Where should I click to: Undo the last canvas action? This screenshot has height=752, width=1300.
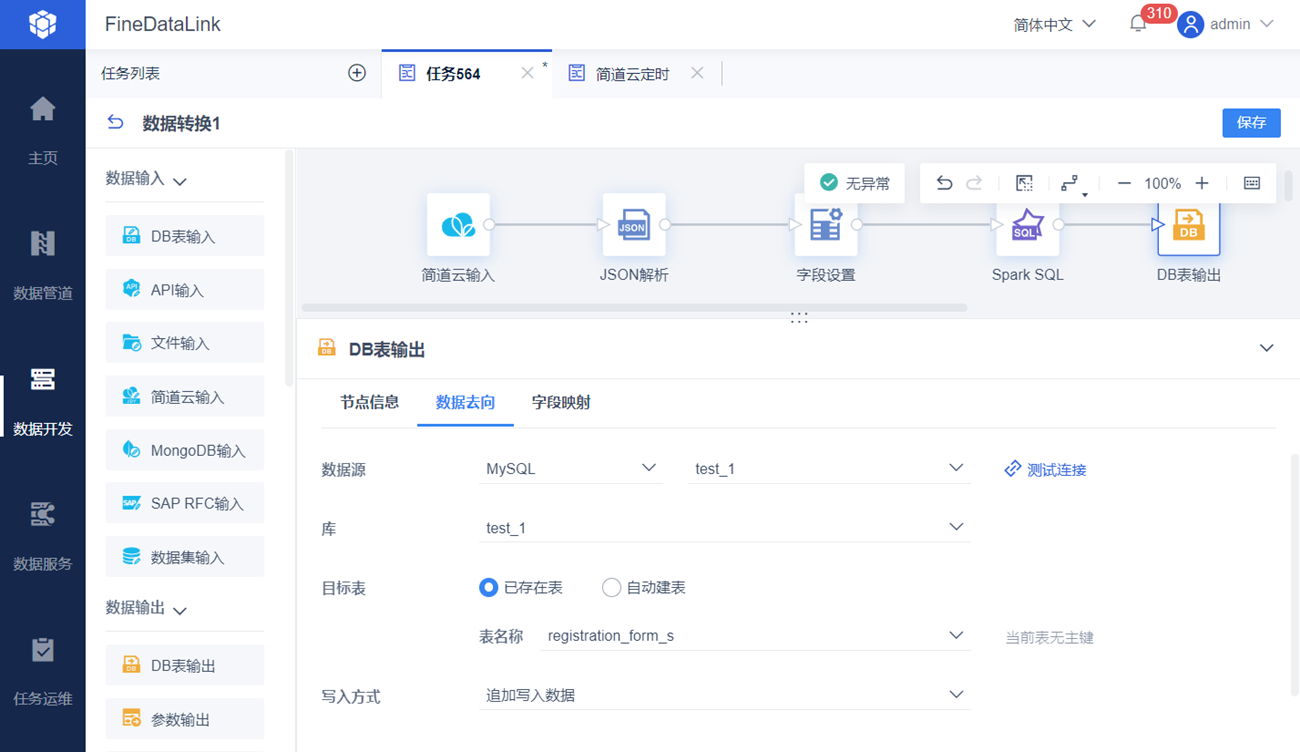point(944,183)
